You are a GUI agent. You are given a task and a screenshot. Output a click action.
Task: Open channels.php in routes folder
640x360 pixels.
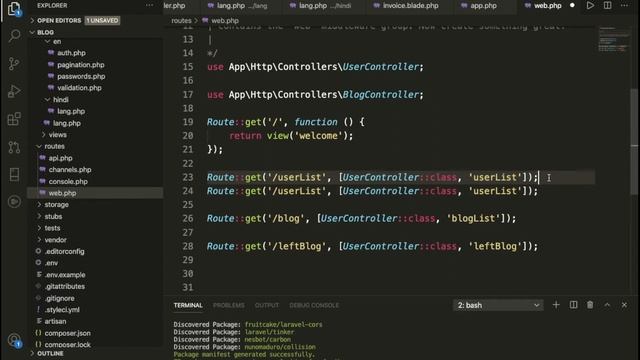pos(70,169)
